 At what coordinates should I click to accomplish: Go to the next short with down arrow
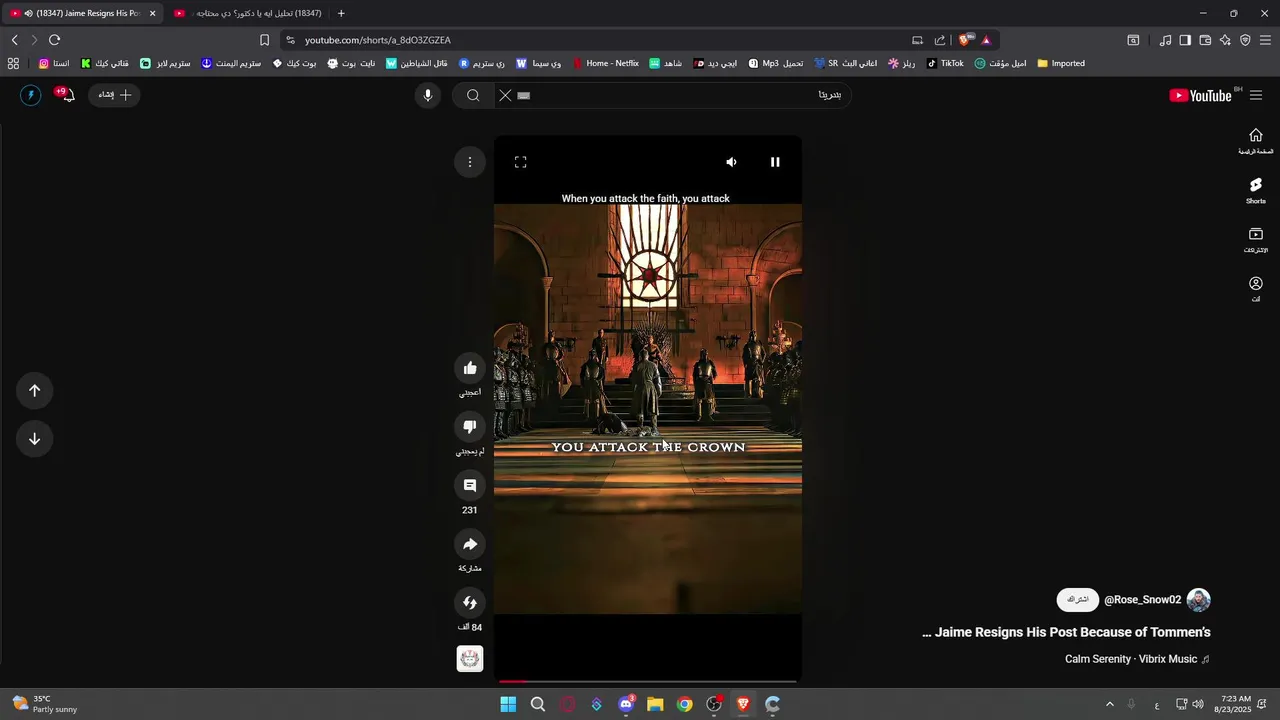click(x=34, y=439)
